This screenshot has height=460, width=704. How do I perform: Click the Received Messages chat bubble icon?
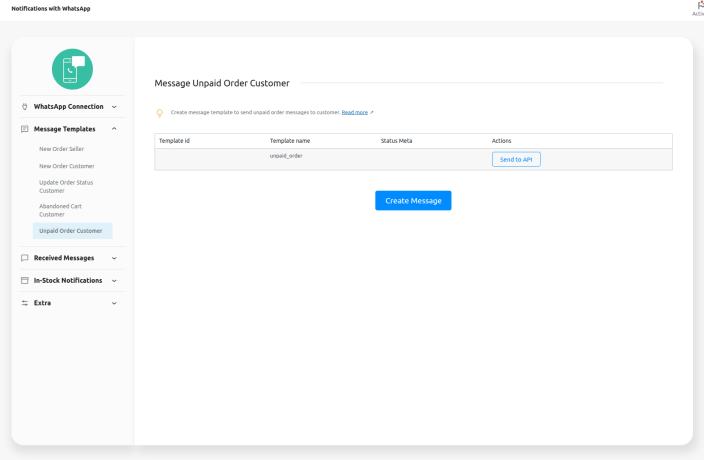pyautogui.click(x=25, y=258)
